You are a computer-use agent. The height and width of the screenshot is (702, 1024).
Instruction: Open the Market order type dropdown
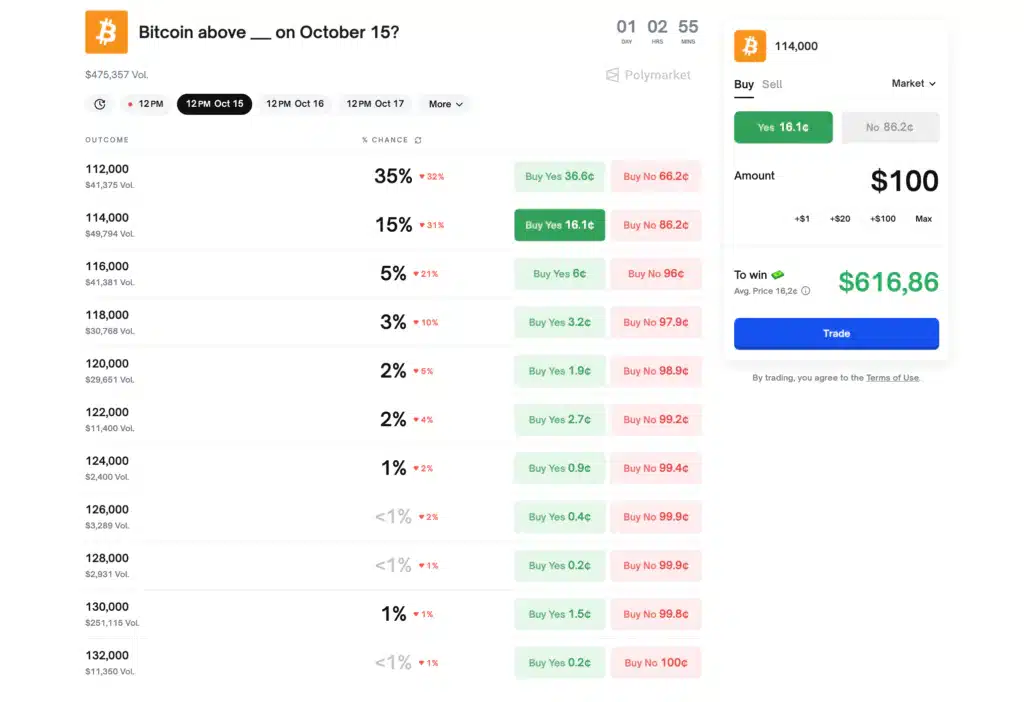(x=913, y=84)
